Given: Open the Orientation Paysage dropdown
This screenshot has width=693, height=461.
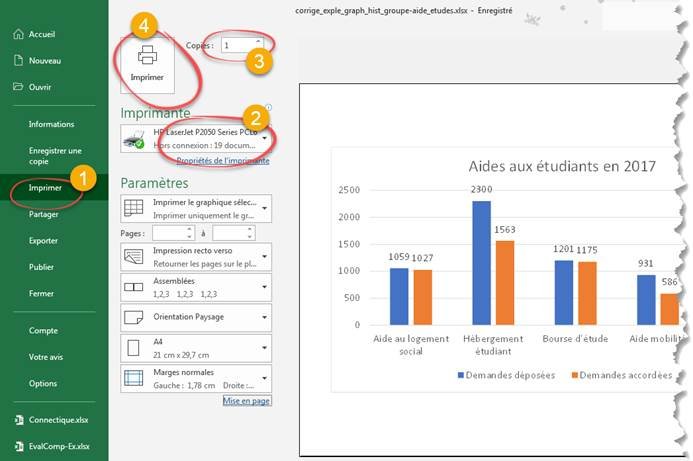Looking at the screenshot, I should tap(266, 317).
